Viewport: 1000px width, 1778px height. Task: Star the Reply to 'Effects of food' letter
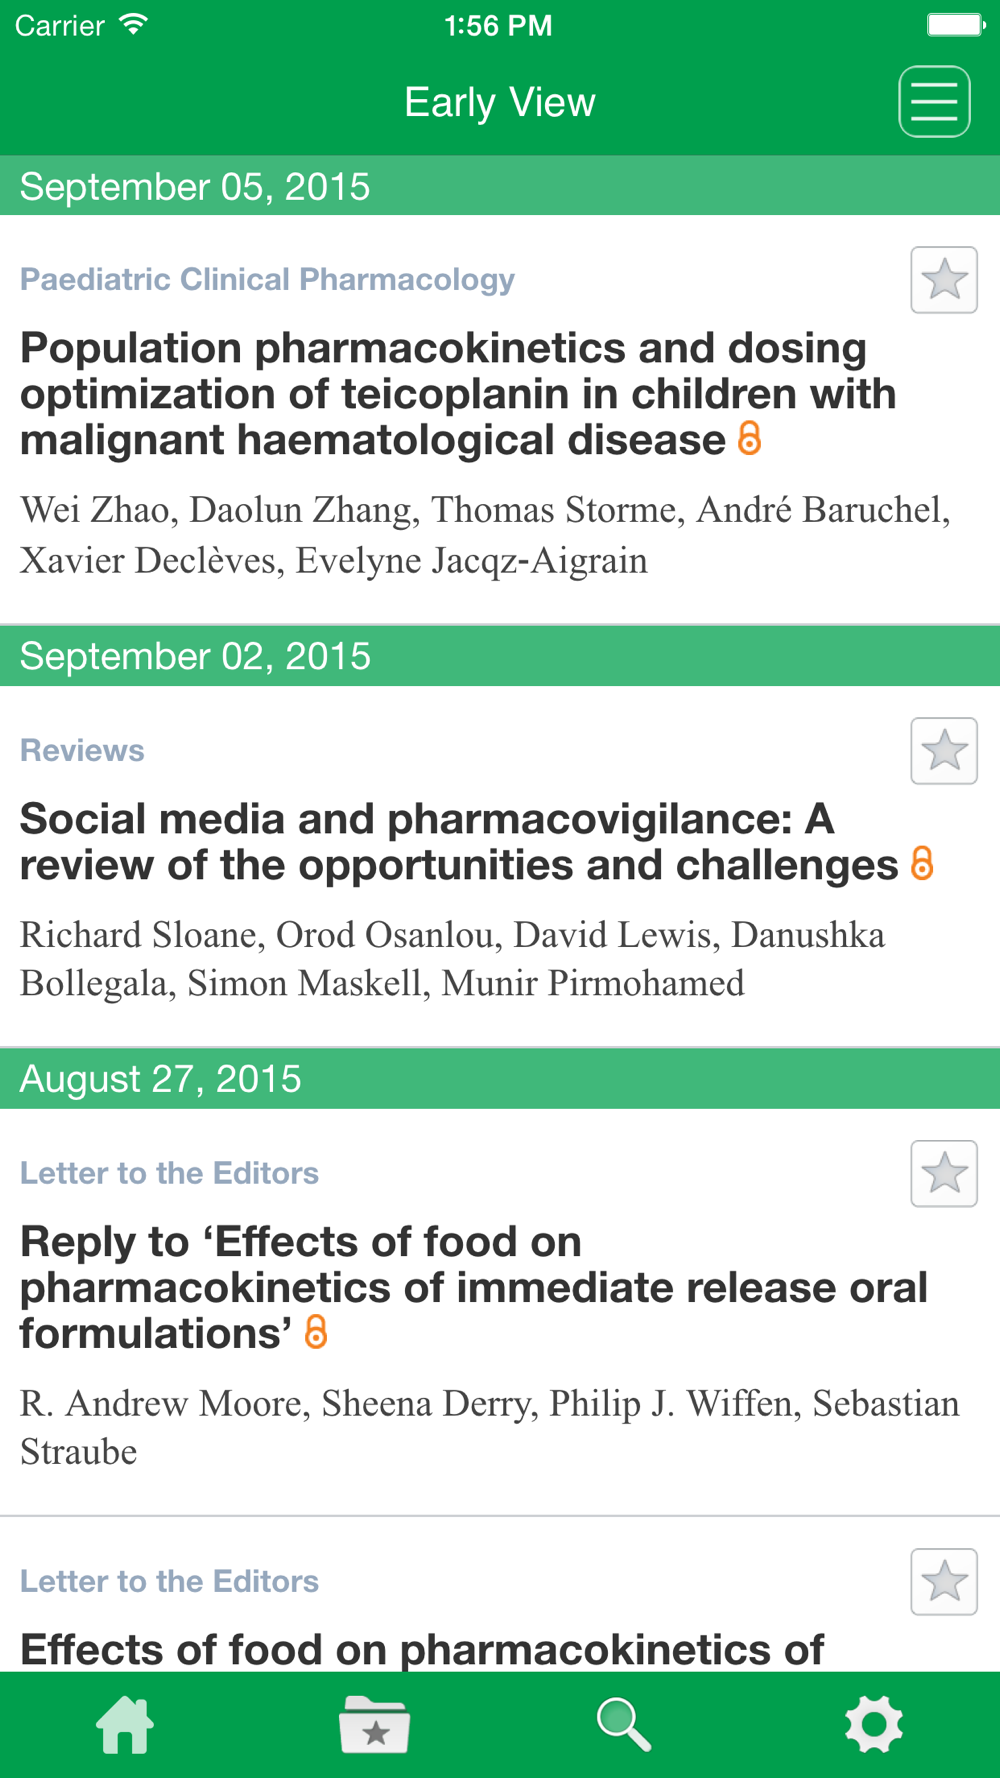click(944, 1174)
